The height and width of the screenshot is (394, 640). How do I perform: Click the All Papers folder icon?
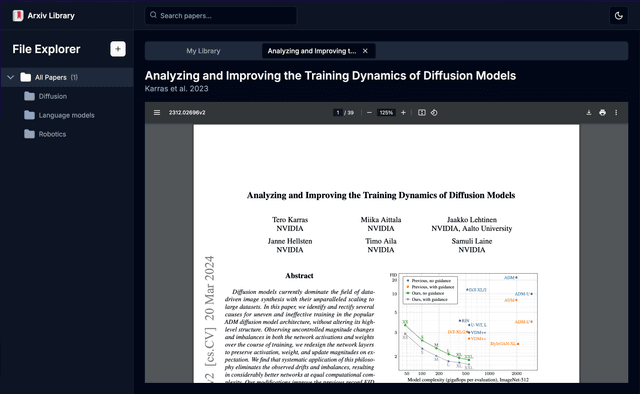click(25, 77)
